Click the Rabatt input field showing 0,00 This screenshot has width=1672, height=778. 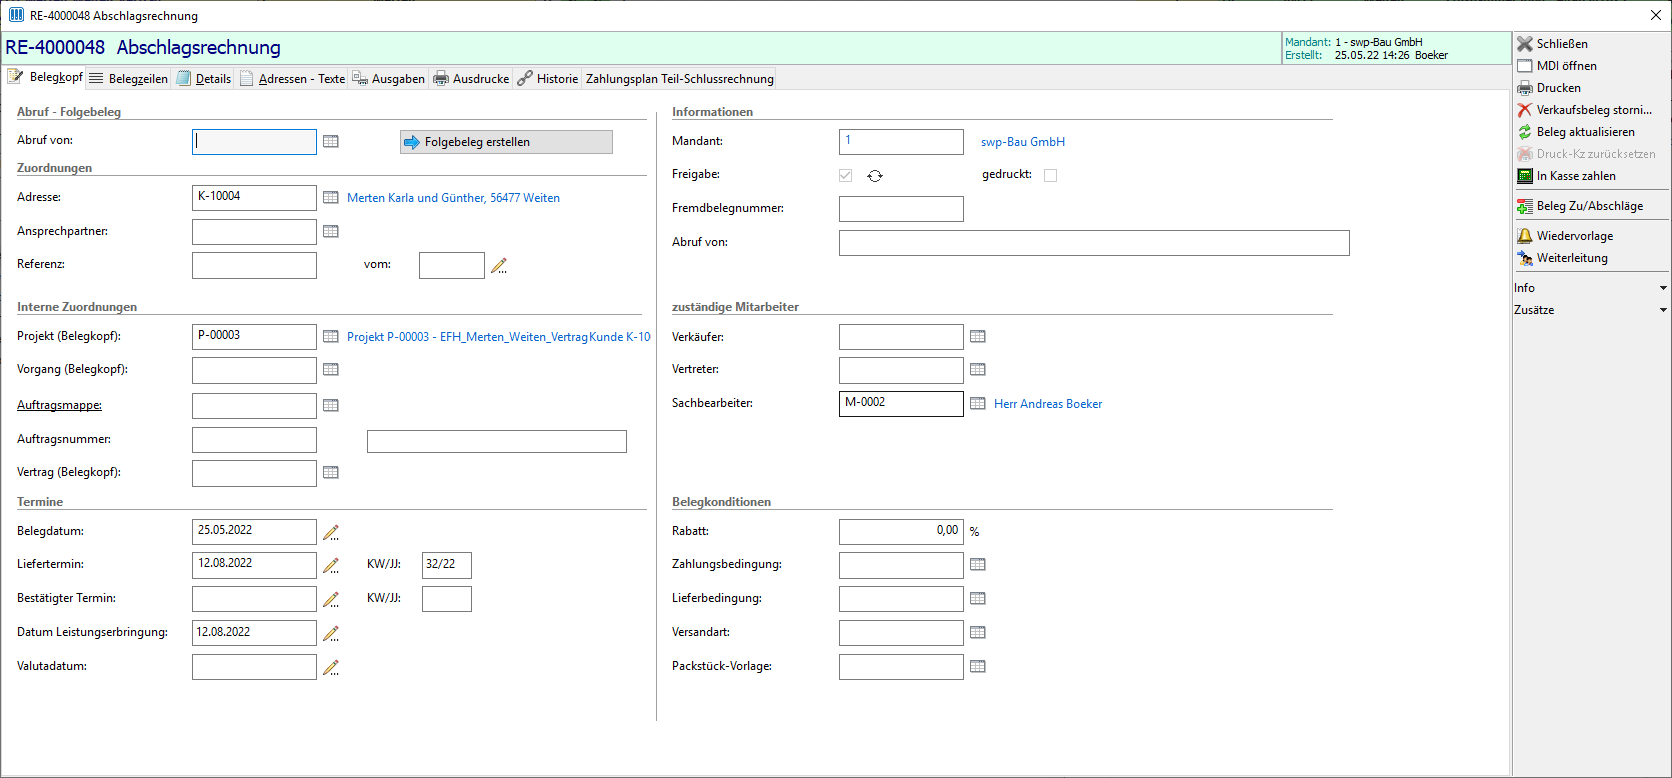pos(901,532)
